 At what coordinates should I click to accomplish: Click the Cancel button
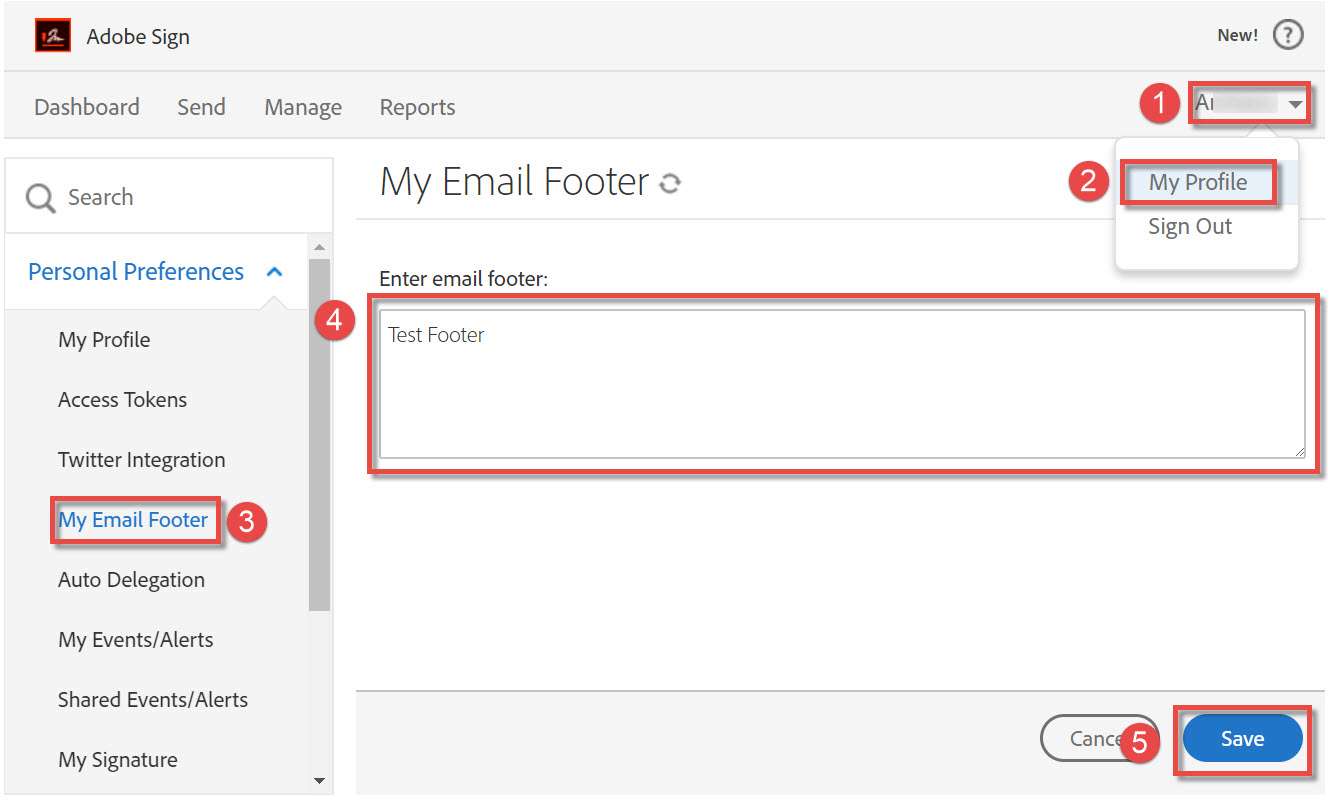pyautogui.click(x=1090, y=739)
